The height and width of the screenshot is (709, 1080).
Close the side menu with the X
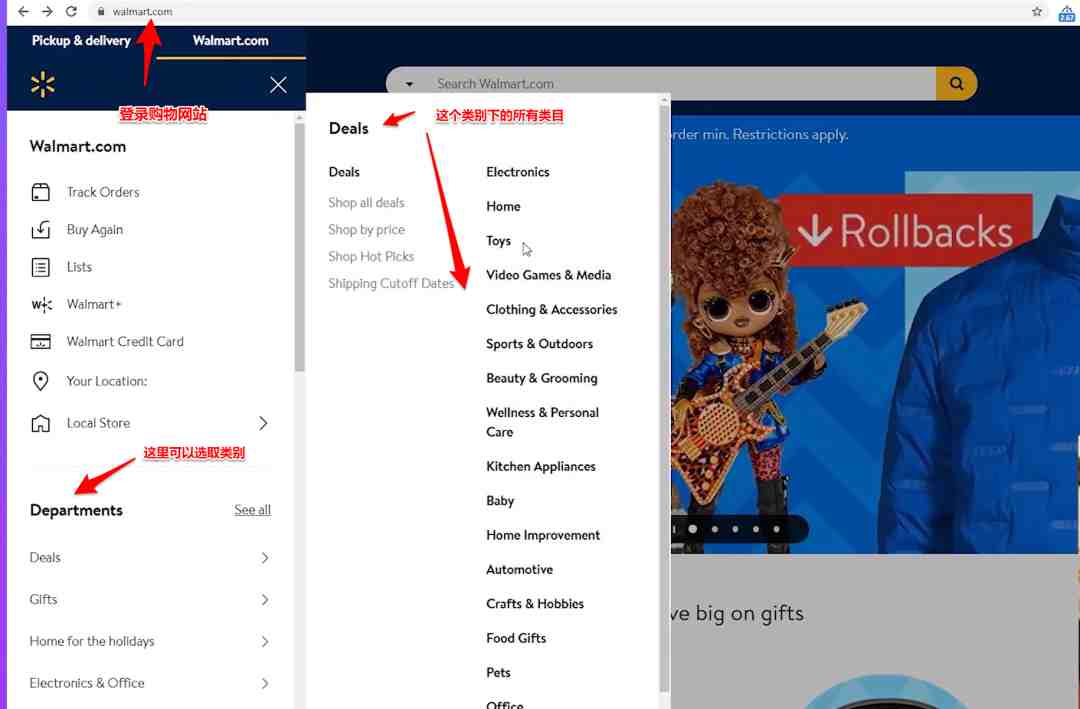(x=278, y=85)
